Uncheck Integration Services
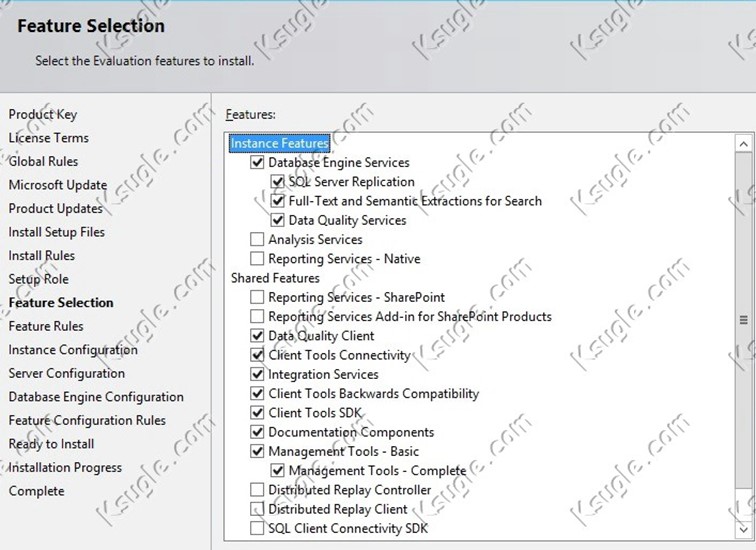Screen dimensions: 756x550 257,375
